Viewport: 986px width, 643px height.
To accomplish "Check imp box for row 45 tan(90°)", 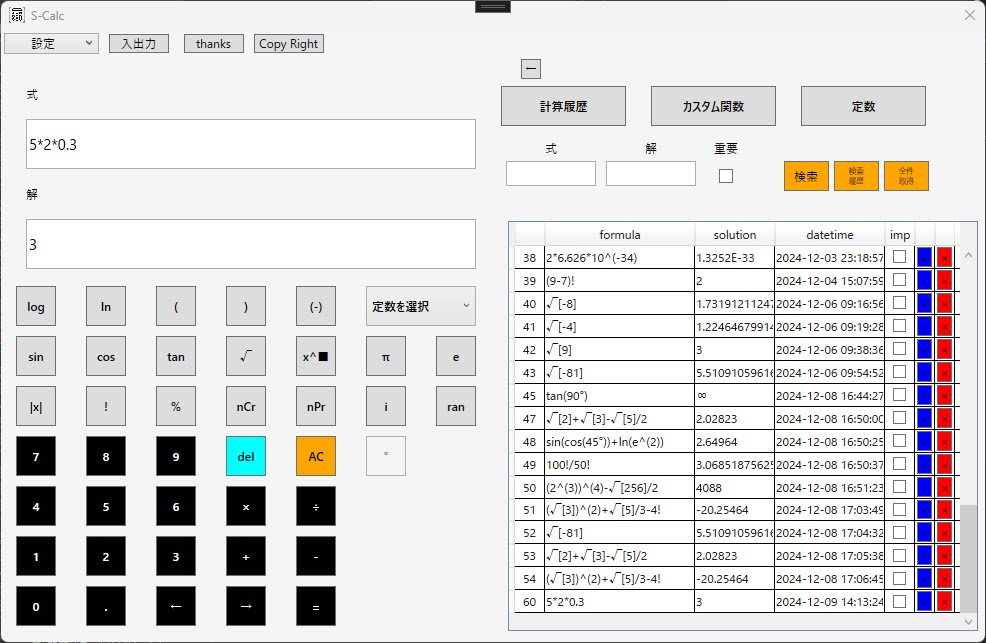I will tap(900, 395).
